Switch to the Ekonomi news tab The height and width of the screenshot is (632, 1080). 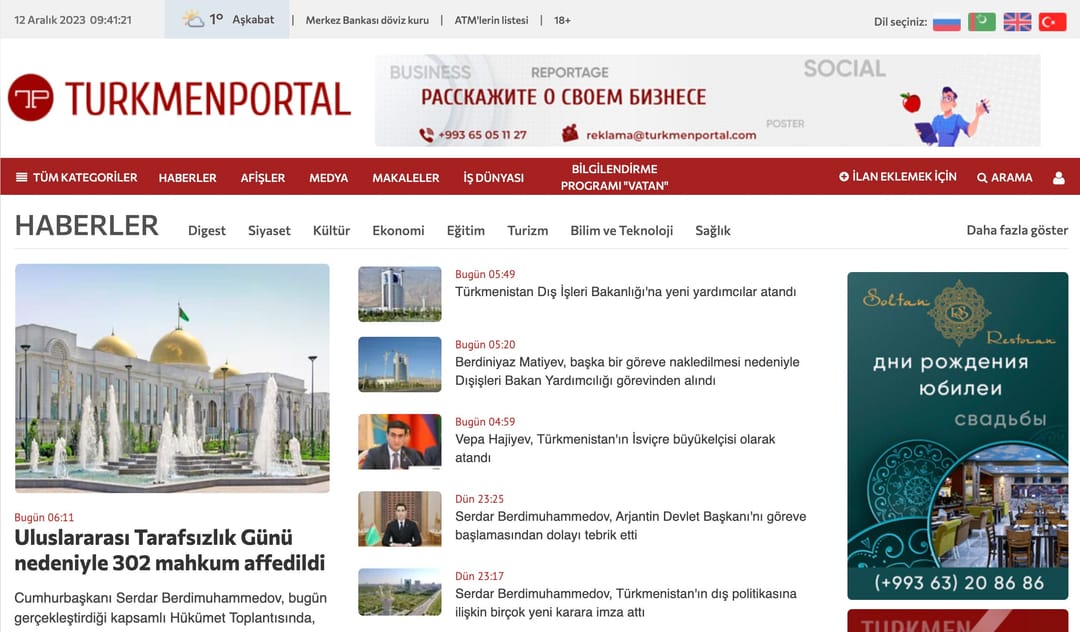[x=398, y=230]
